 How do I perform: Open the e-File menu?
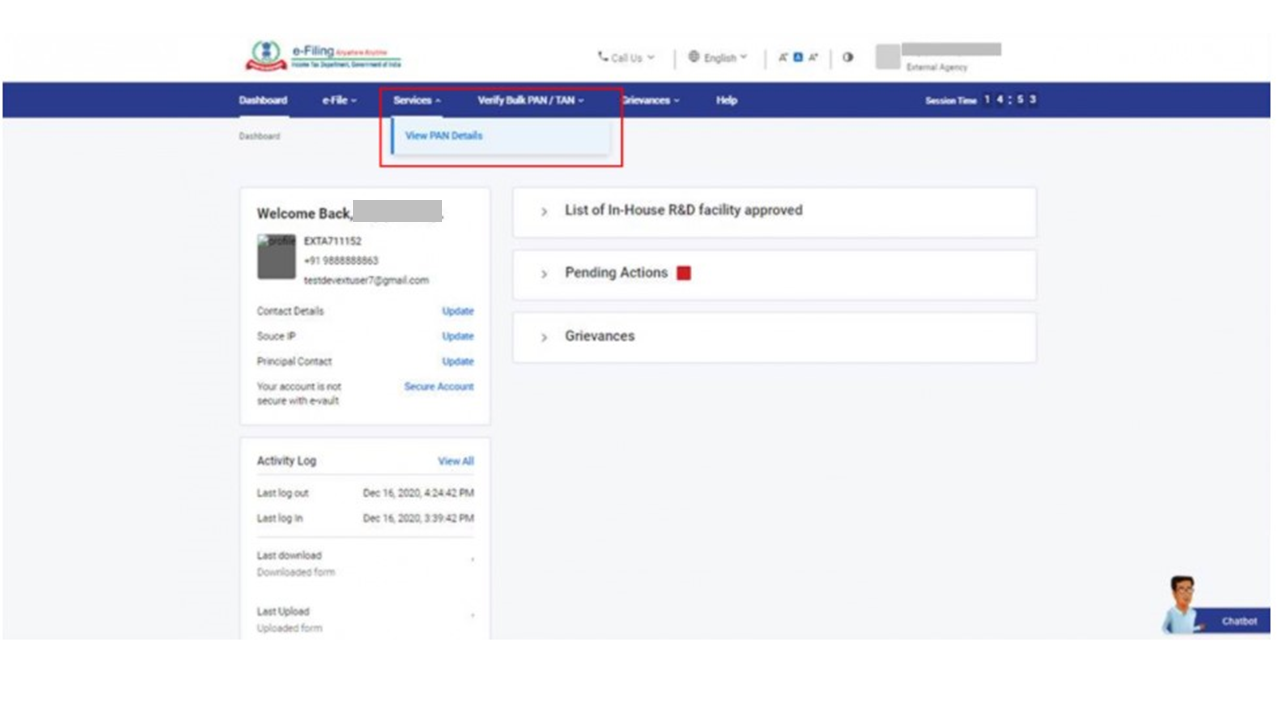click(x=339, y=100)
